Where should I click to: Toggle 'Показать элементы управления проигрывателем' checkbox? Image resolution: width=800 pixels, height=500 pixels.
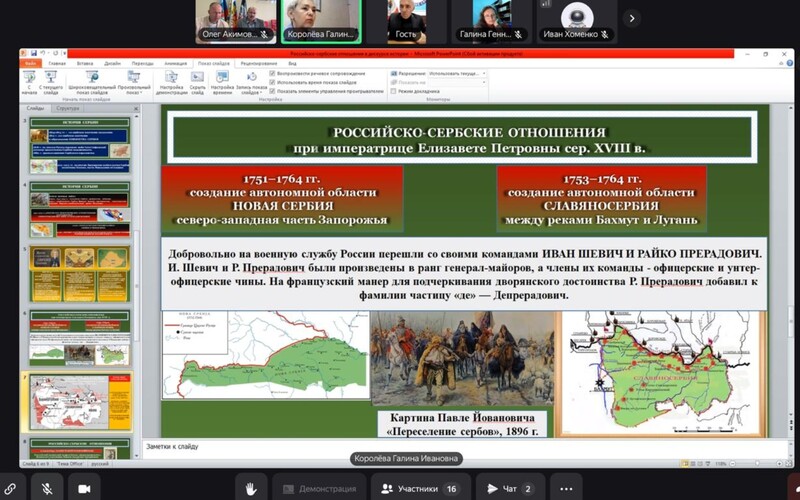[272, 91]
